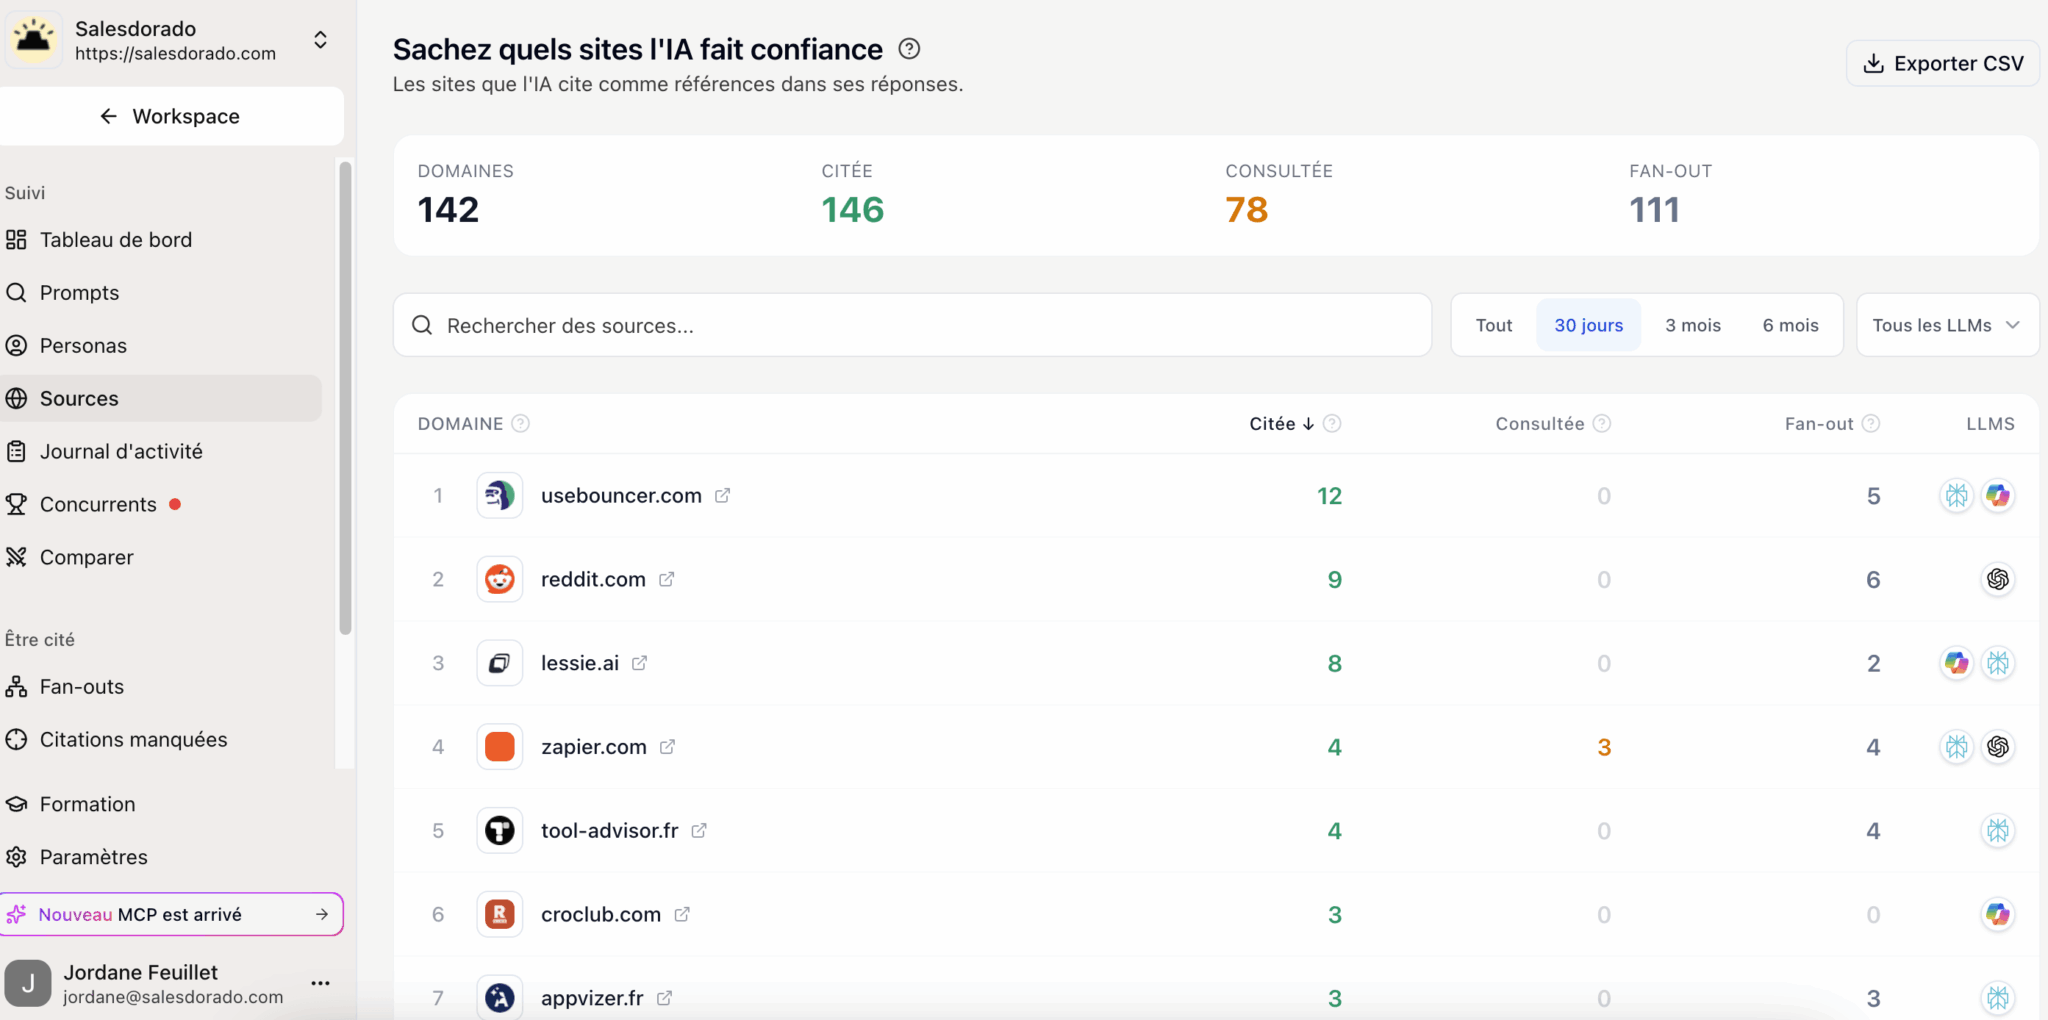The height and width of the screenshot is (1020, 2048).
Task: Select the Tout time range option
Action: click(1494, 325)
